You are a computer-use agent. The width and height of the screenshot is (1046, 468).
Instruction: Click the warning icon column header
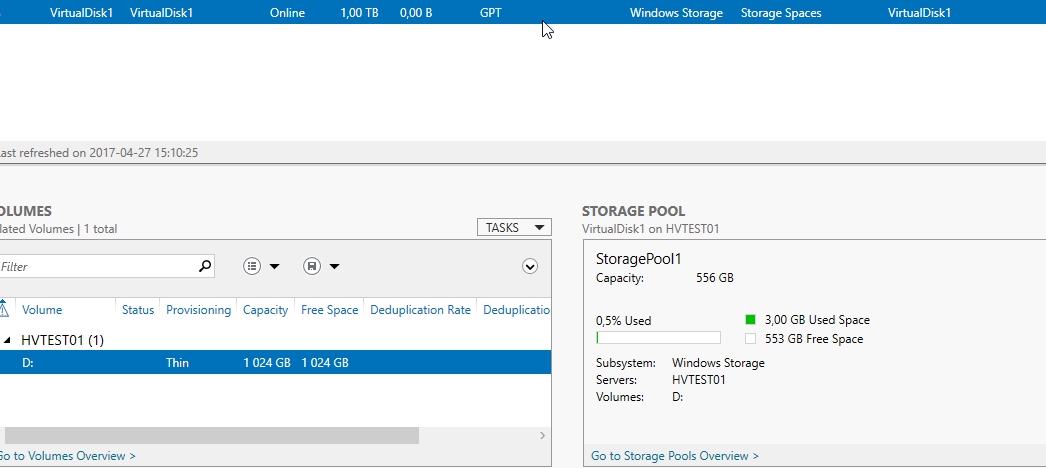[x=4, y=310]
